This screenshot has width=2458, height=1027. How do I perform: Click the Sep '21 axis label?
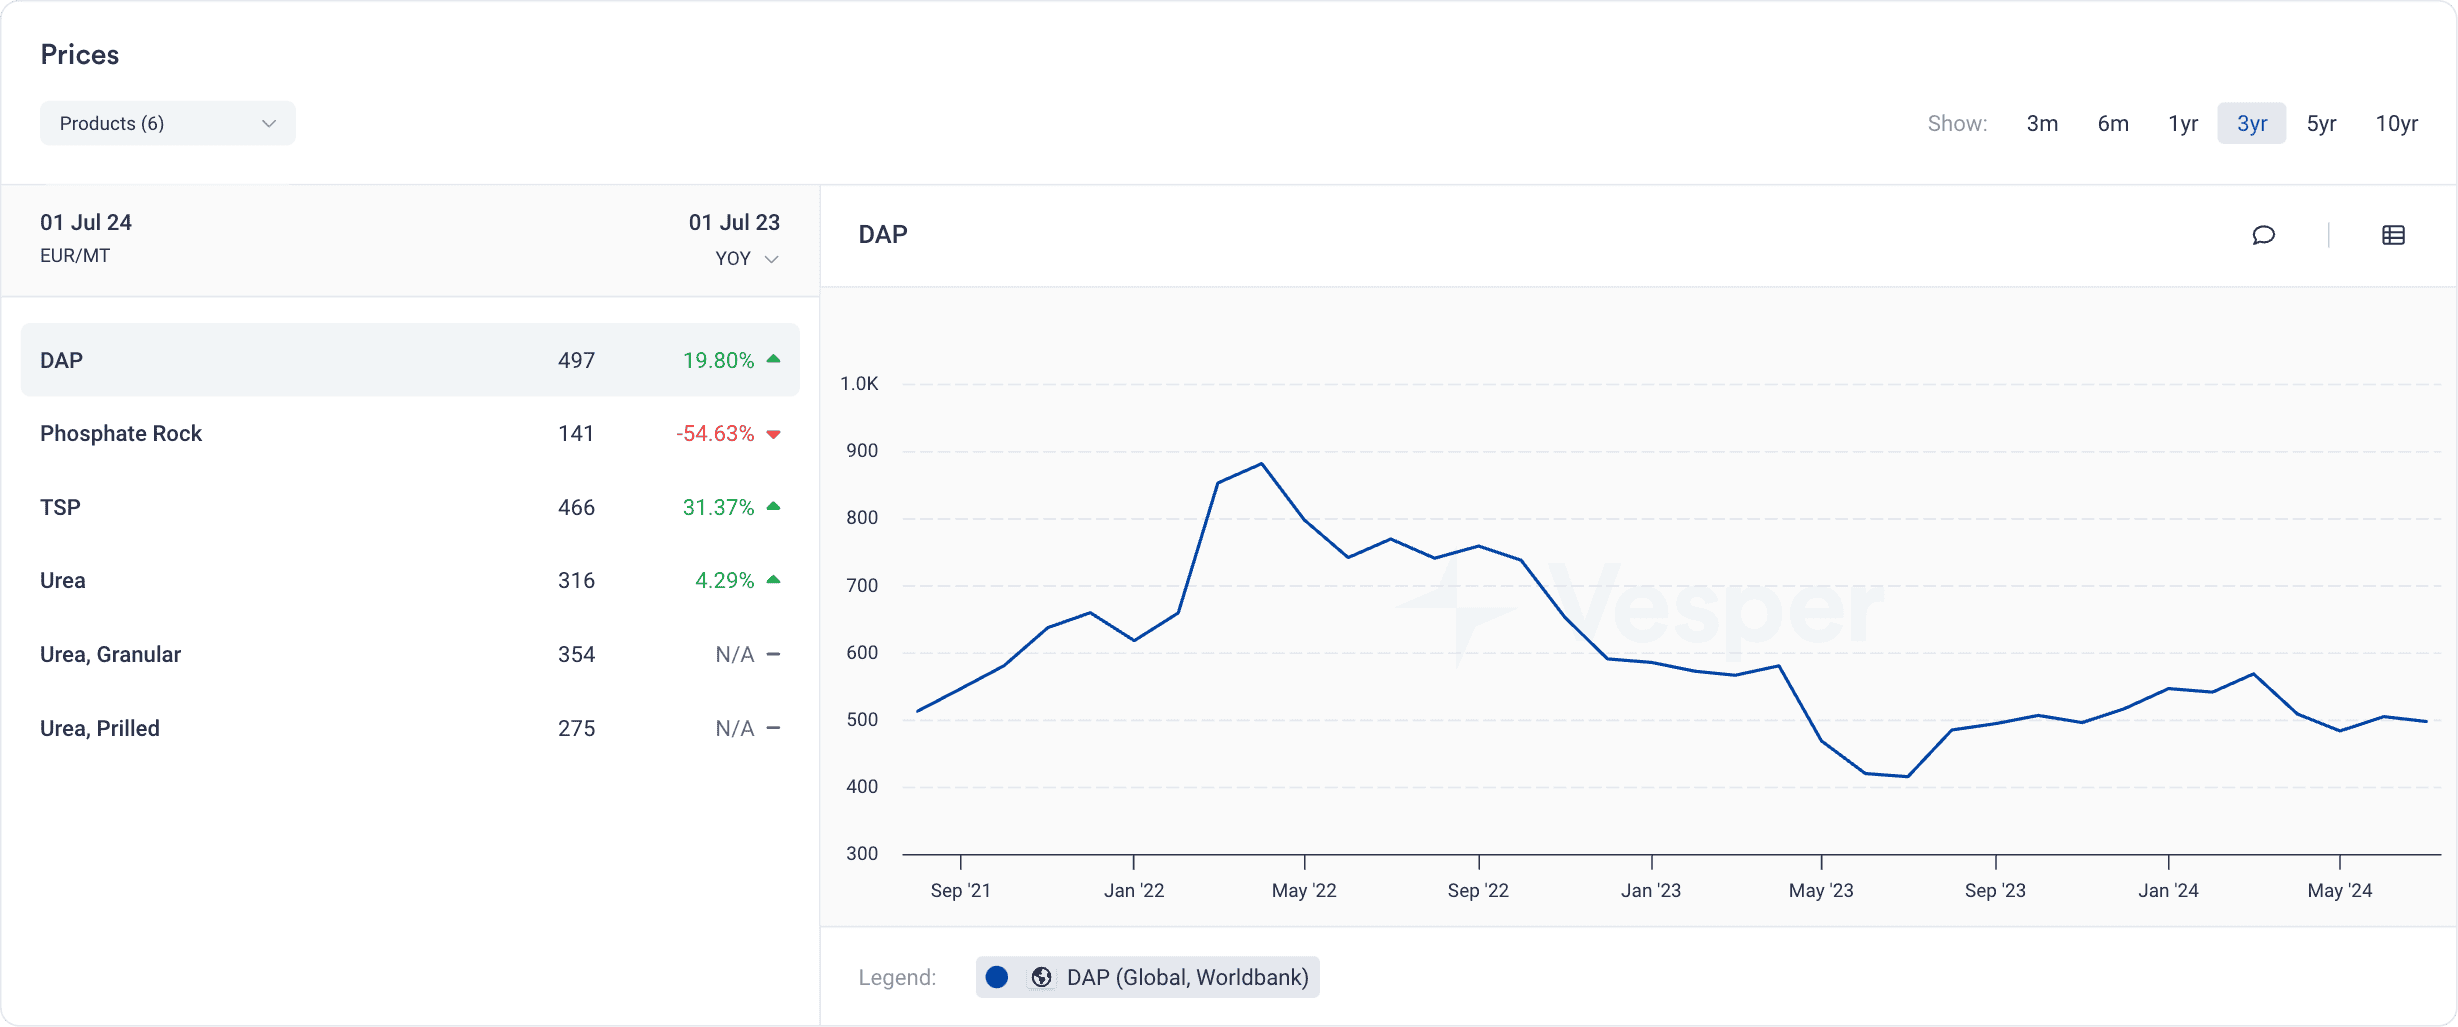[x=960, y=890]
